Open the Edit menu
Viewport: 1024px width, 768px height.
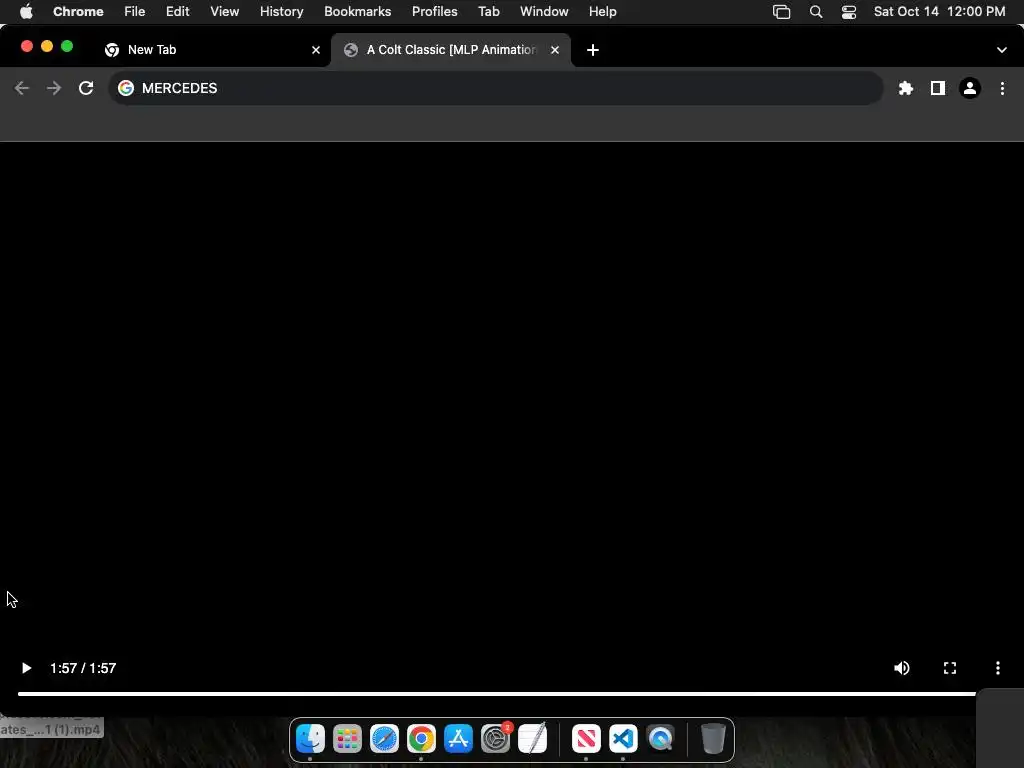pos(177,11)
